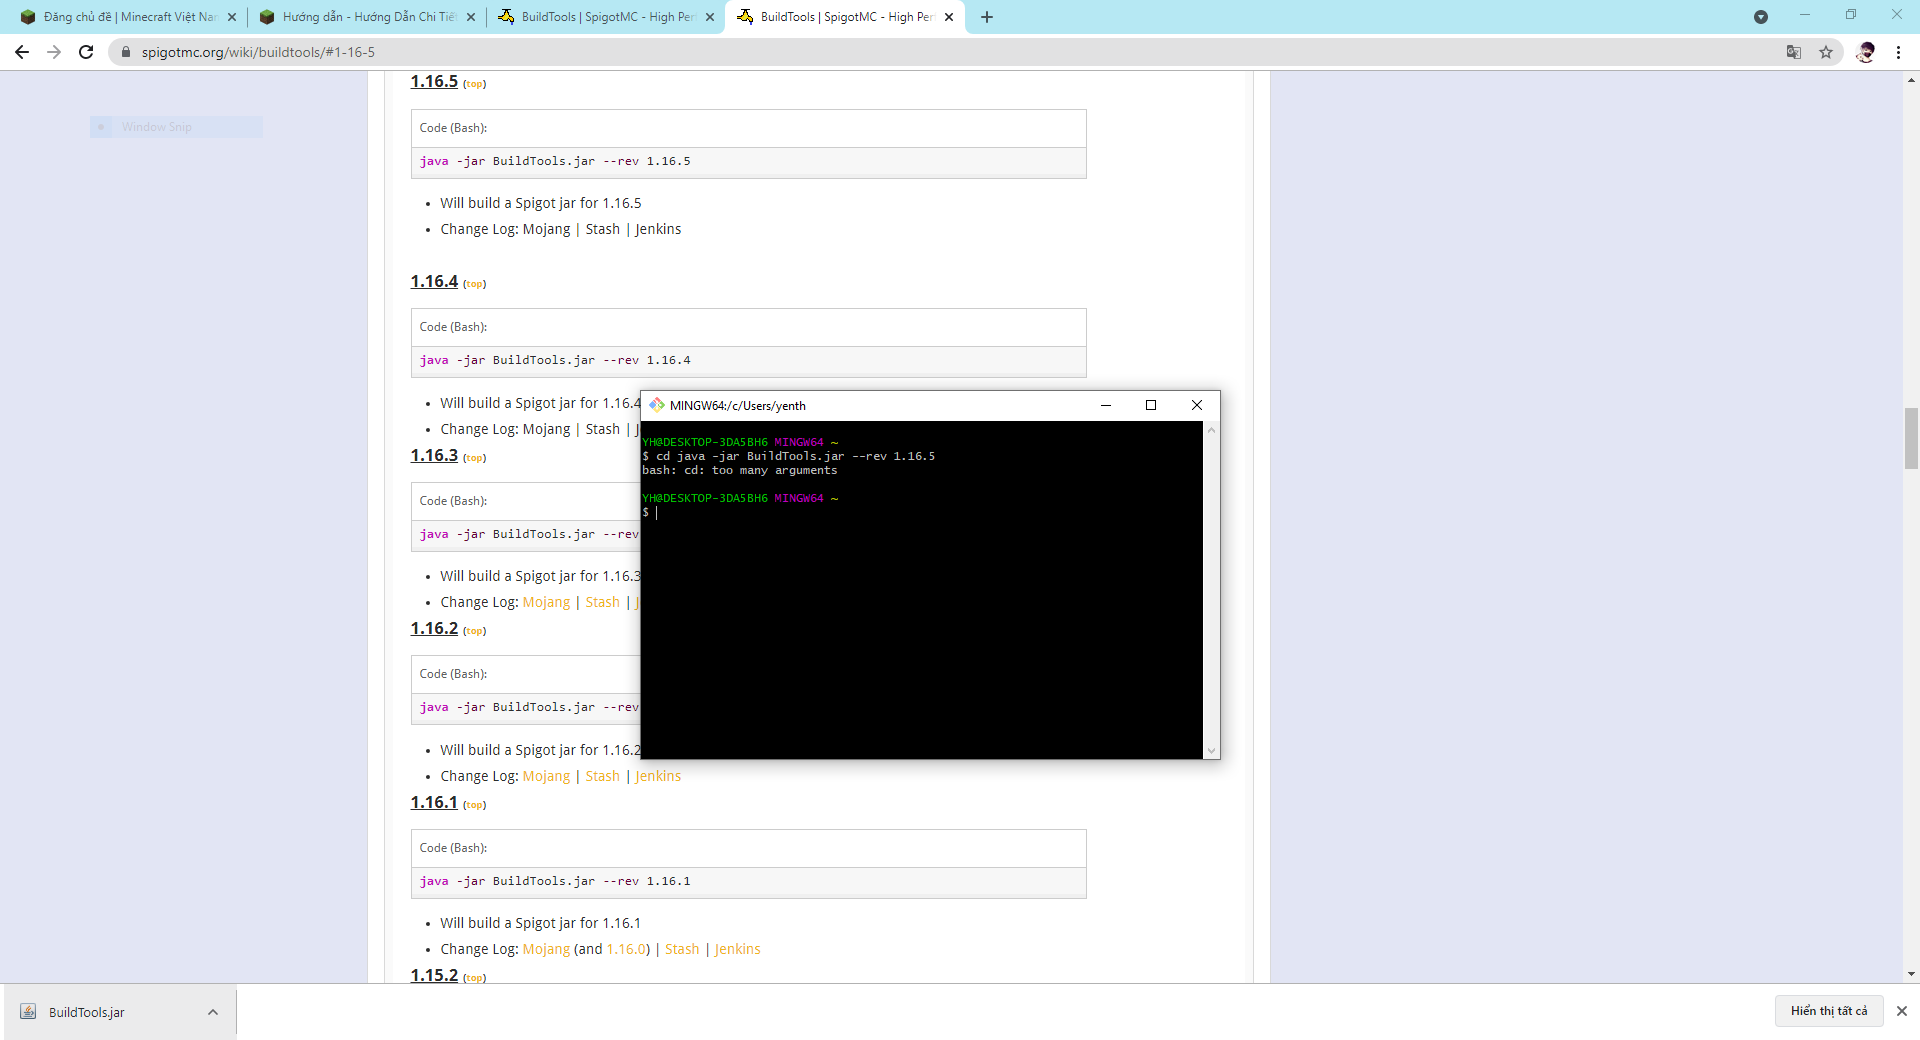This screenshot has height=1040, width=1920.
Task: Open the tab search dropdown
Action: 1761,17
